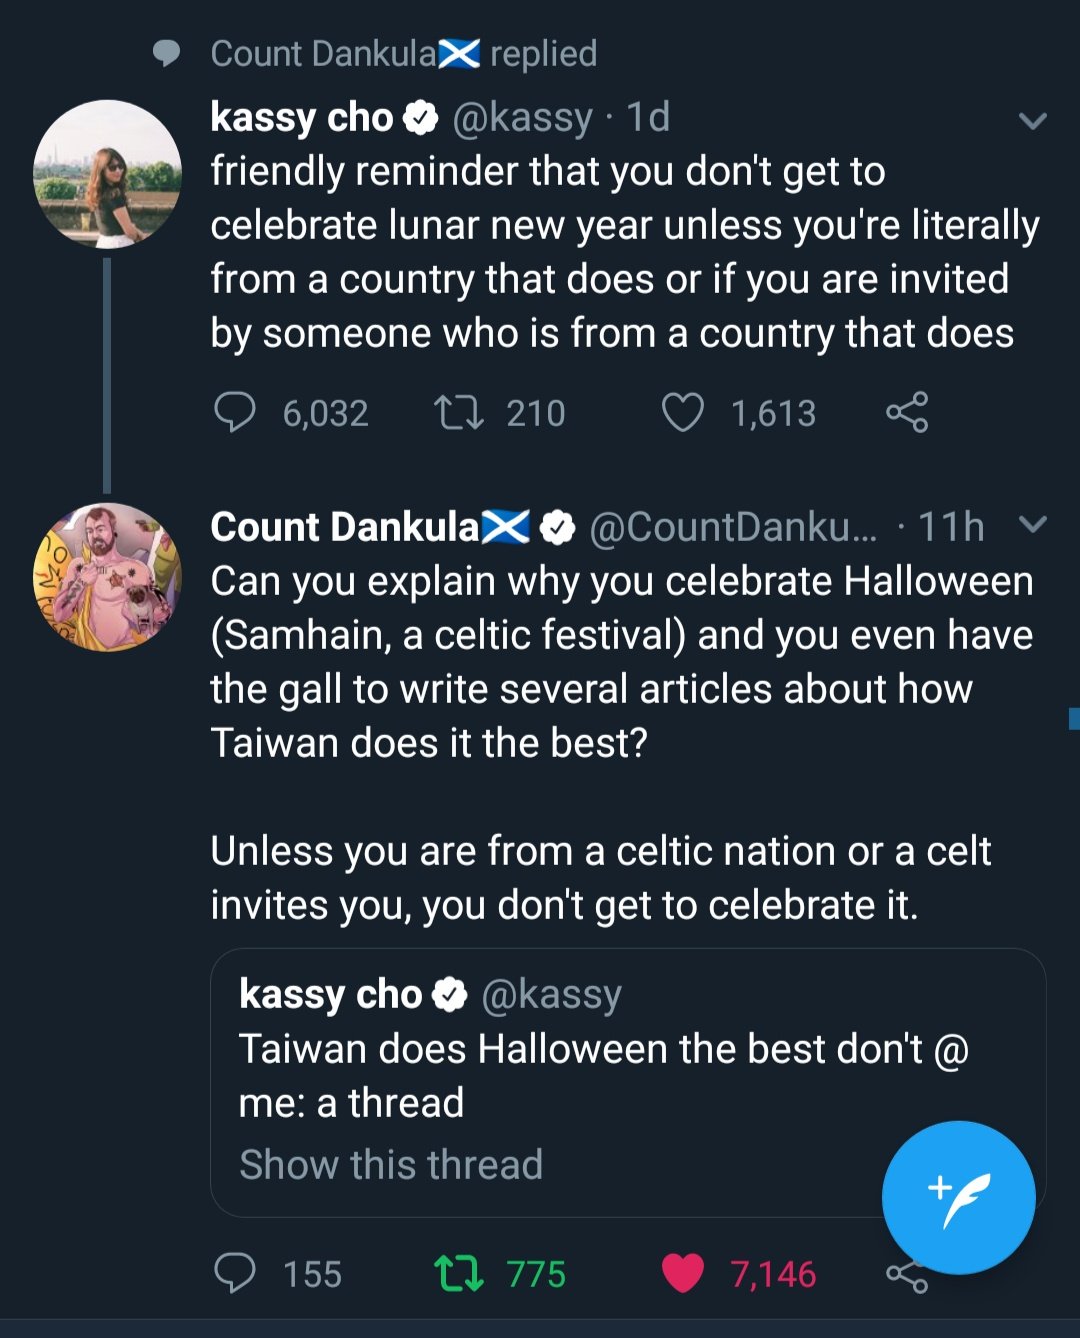Tap kassy cho's verified badge in top tweet
Screen dimensions: 1080x1338
[420, 118]
